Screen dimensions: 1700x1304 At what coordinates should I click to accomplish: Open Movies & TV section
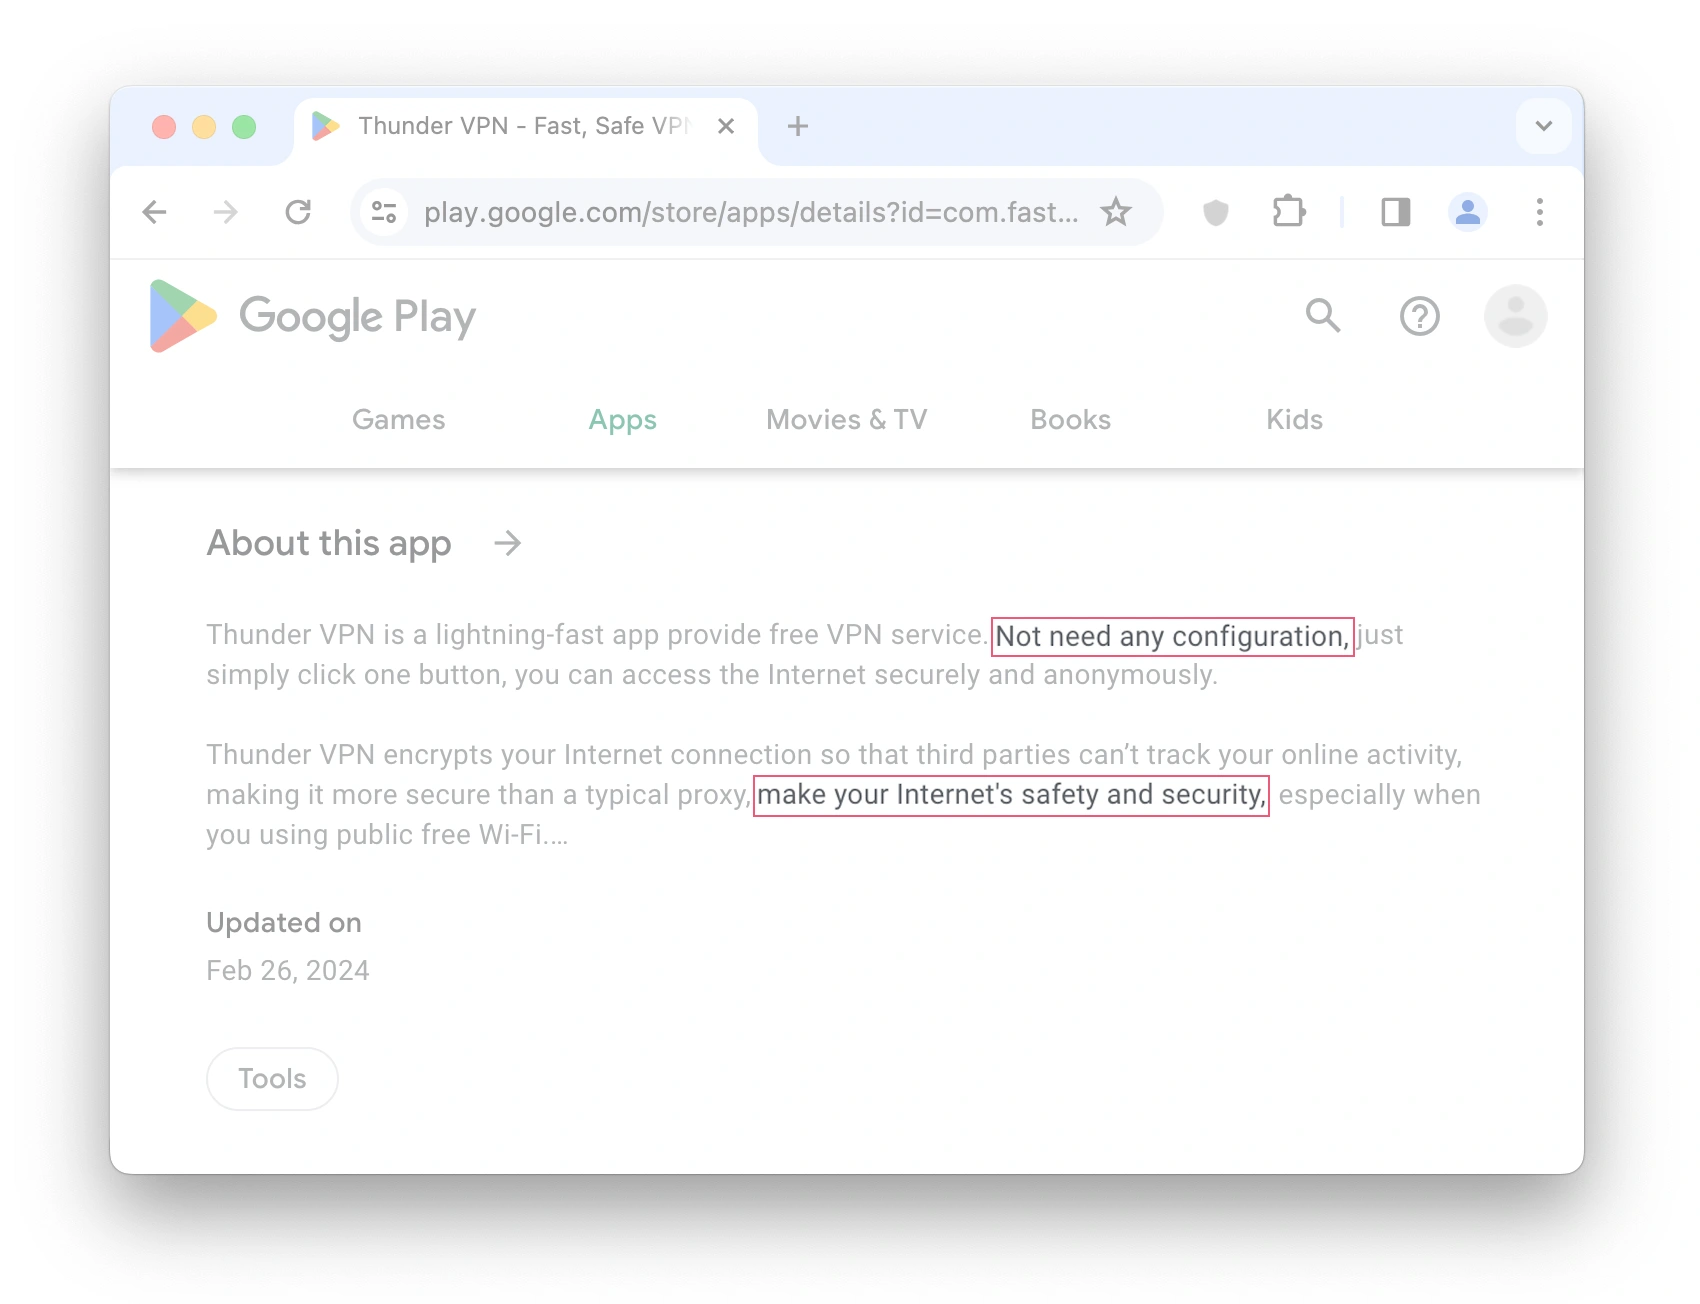pos(847,420)
